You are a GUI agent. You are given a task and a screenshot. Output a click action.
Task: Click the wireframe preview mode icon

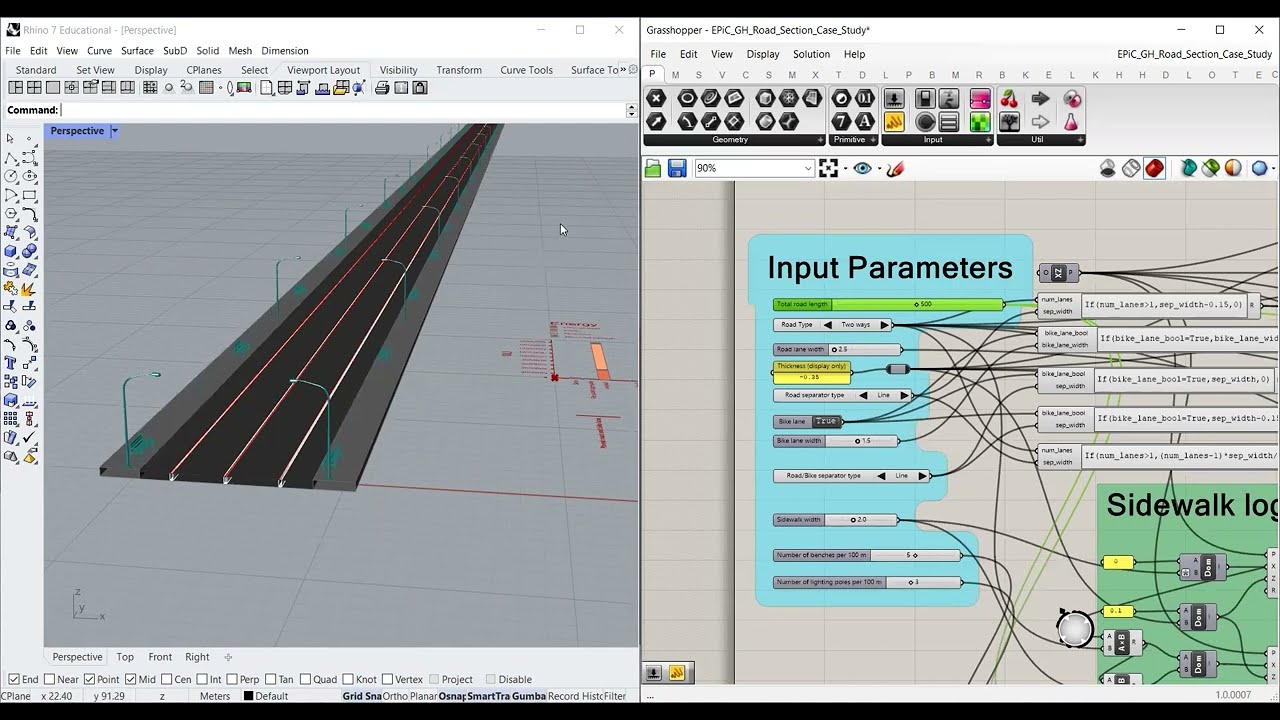[1131, 169]
